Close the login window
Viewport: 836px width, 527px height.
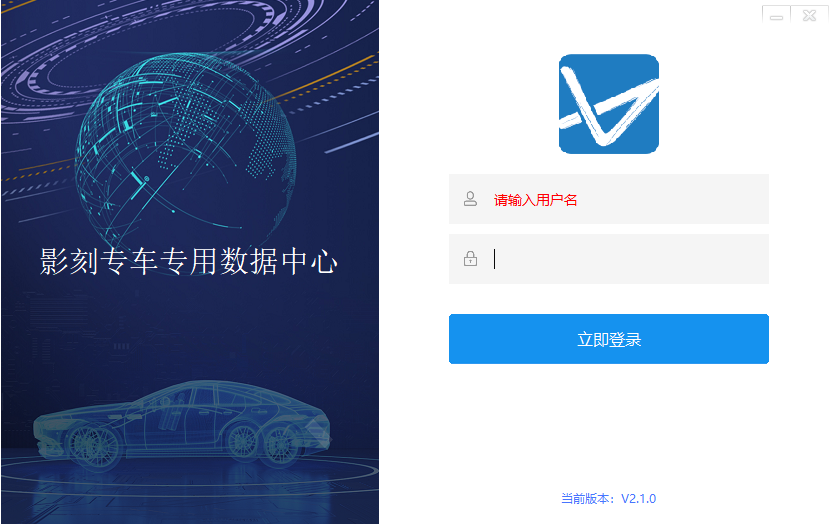click(809, 15)
